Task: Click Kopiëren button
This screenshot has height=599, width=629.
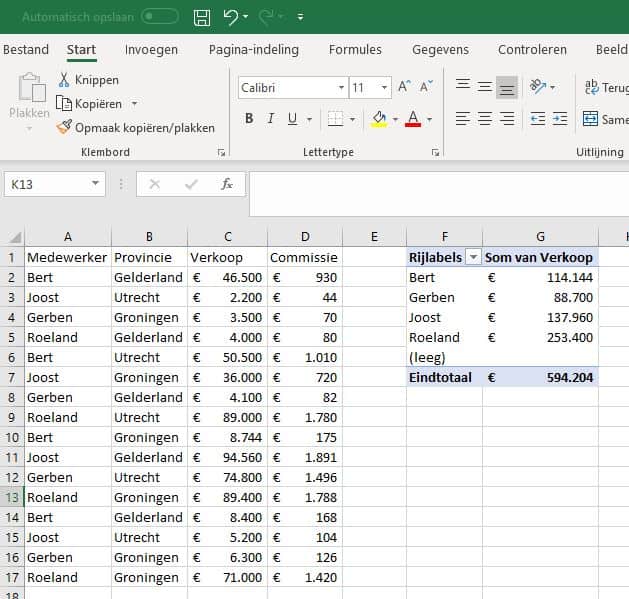Action: click(89, 104)
